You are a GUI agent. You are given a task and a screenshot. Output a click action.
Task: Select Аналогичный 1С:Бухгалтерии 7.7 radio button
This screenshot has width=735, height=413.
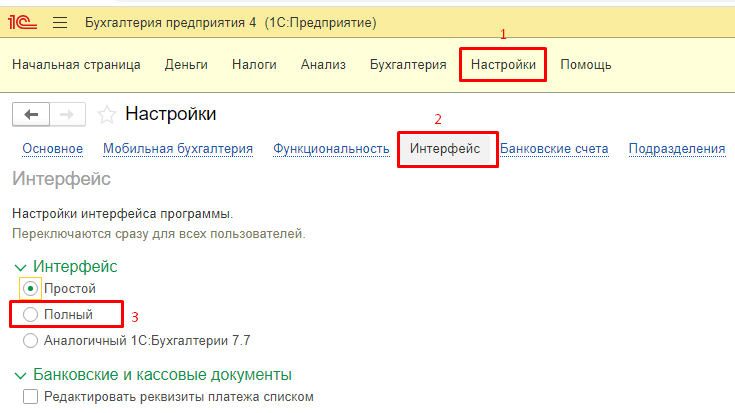pos(30,340)
